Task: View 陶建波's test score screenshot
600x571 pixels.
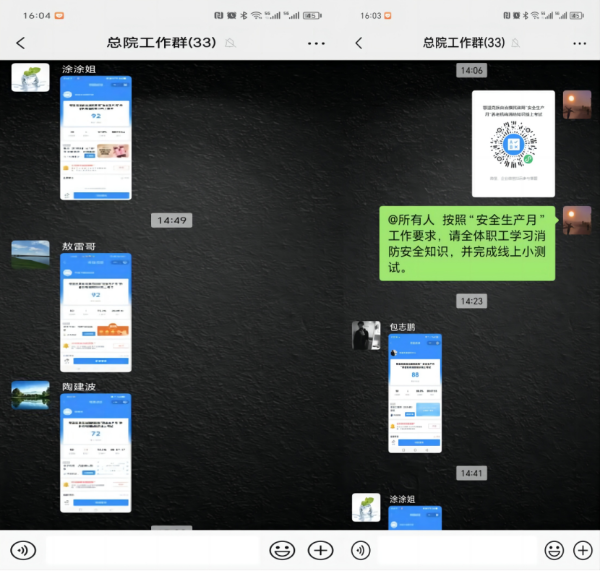Action: [x=96, y=455]
